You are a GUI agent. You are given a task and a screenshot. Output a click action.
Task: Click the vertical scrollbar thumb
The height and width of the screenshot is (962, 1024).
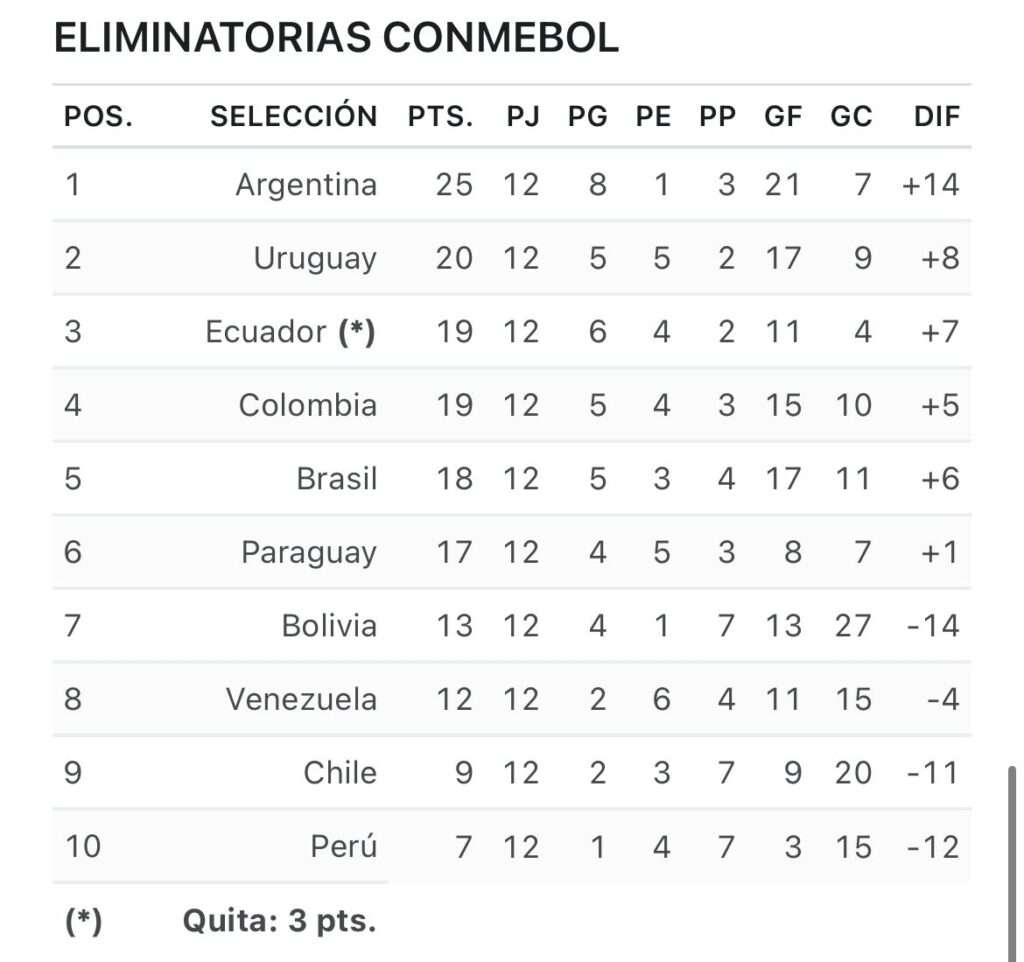1011,860
